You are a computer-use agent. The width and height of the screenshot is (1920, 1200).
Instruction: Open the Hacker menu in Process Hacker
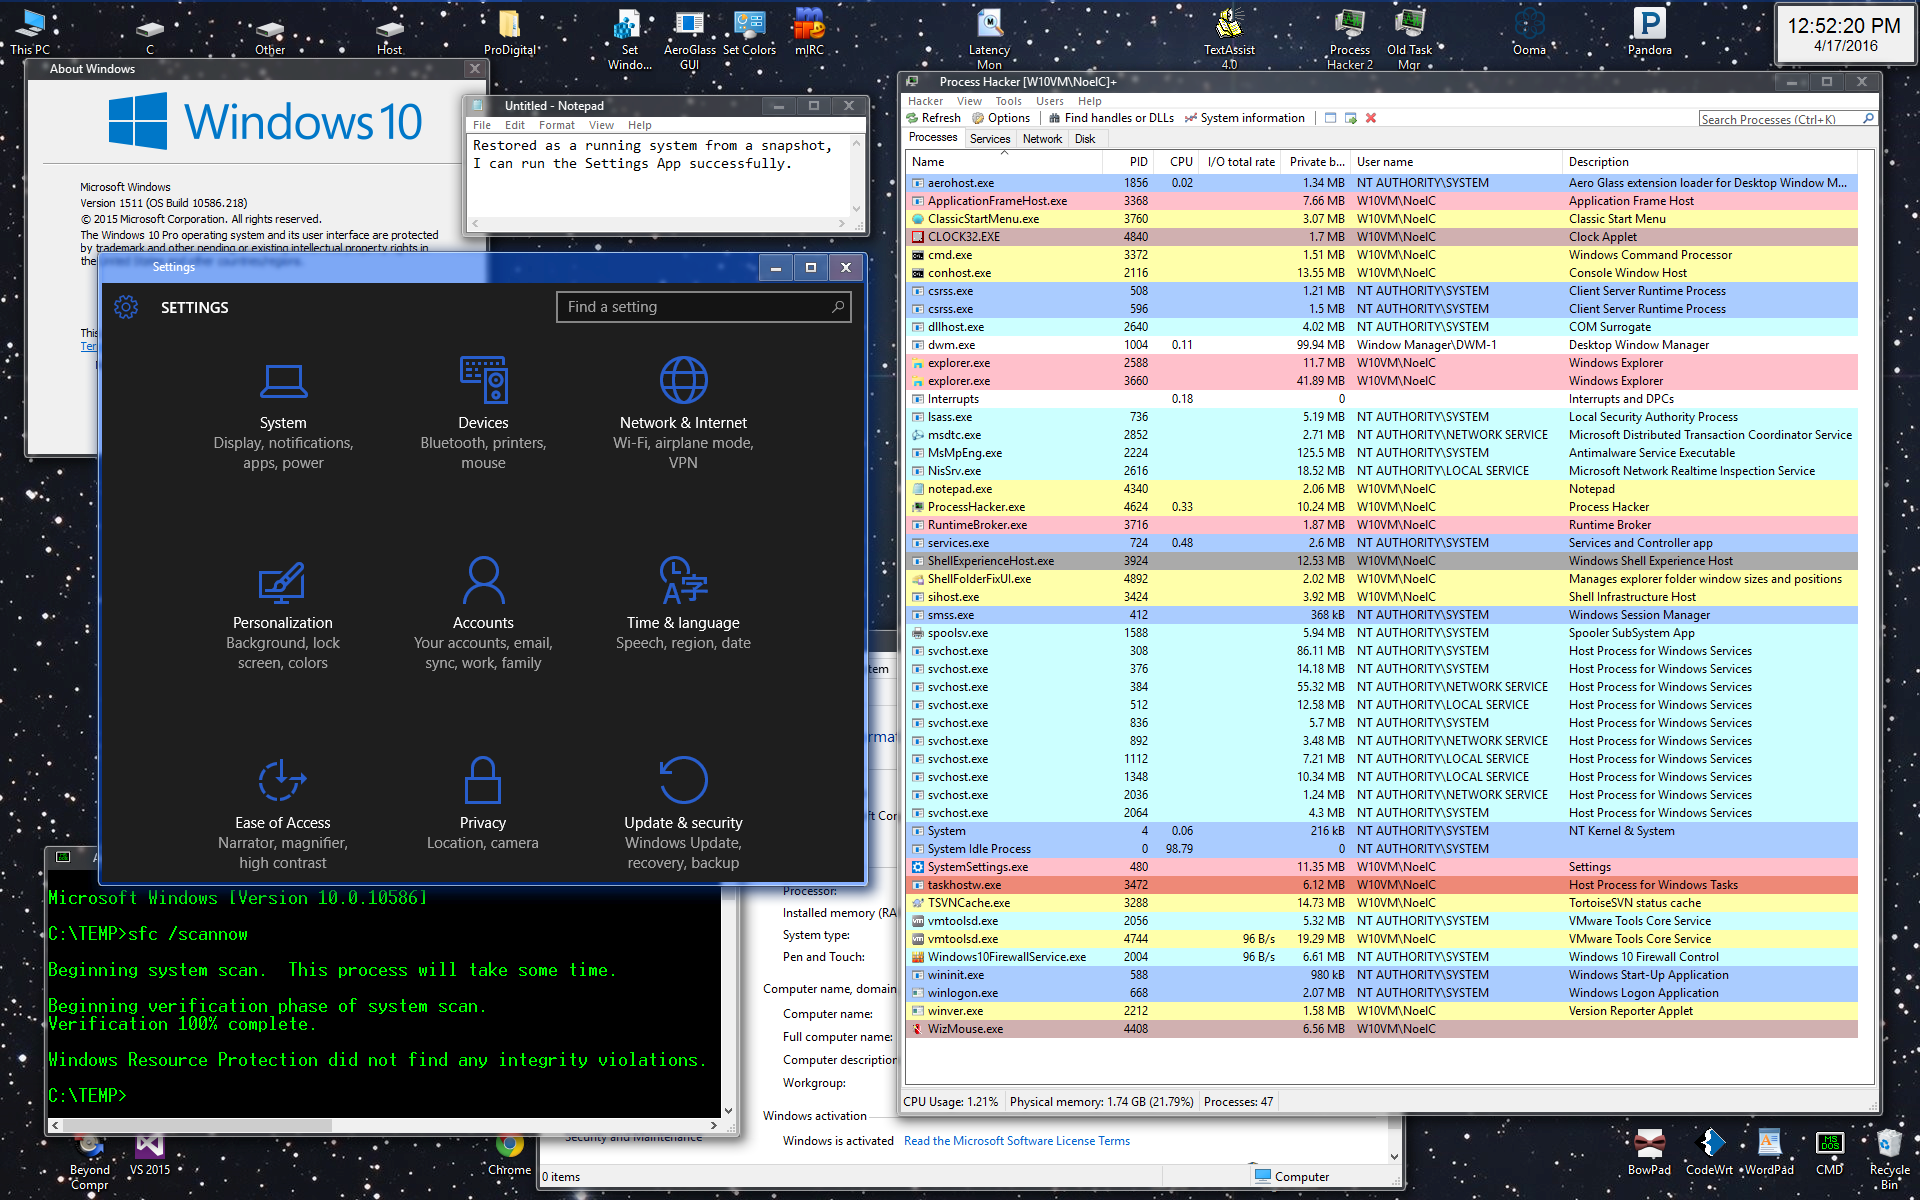[x=925, y=101]
